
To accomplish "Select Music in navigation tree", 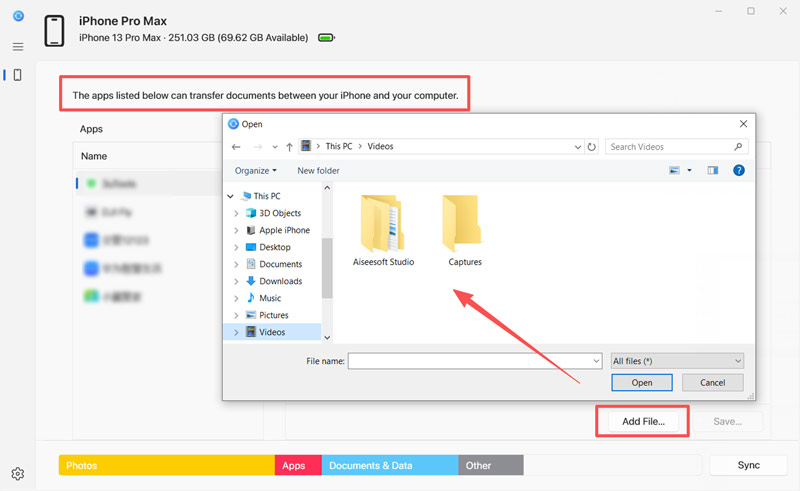I will point(270,298).
